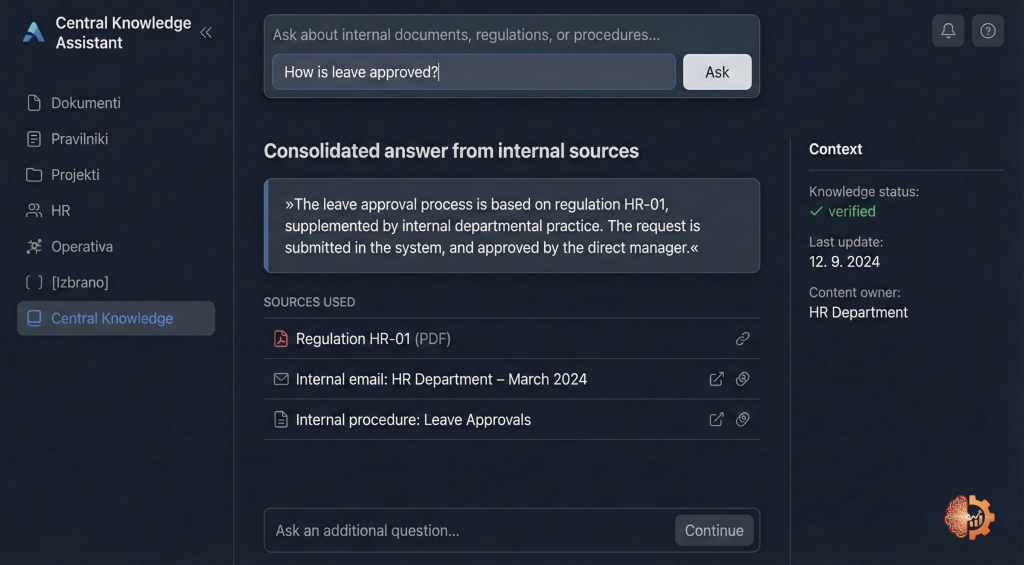Collapse the sidebar with double chevron

(206, 32)
